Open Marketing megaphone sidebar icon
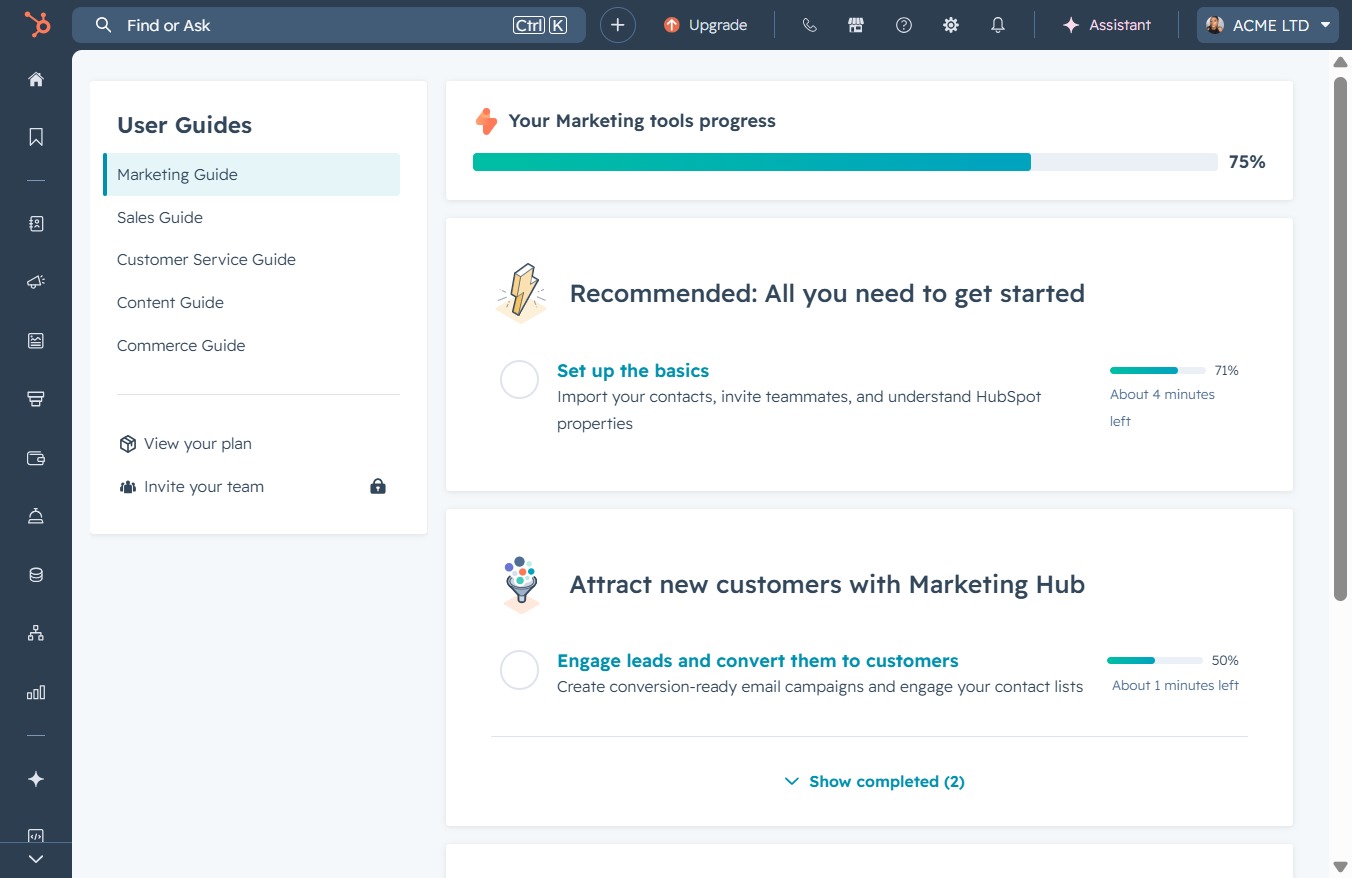This screenshot has width=1352, height=878. [x=36, y=282]
